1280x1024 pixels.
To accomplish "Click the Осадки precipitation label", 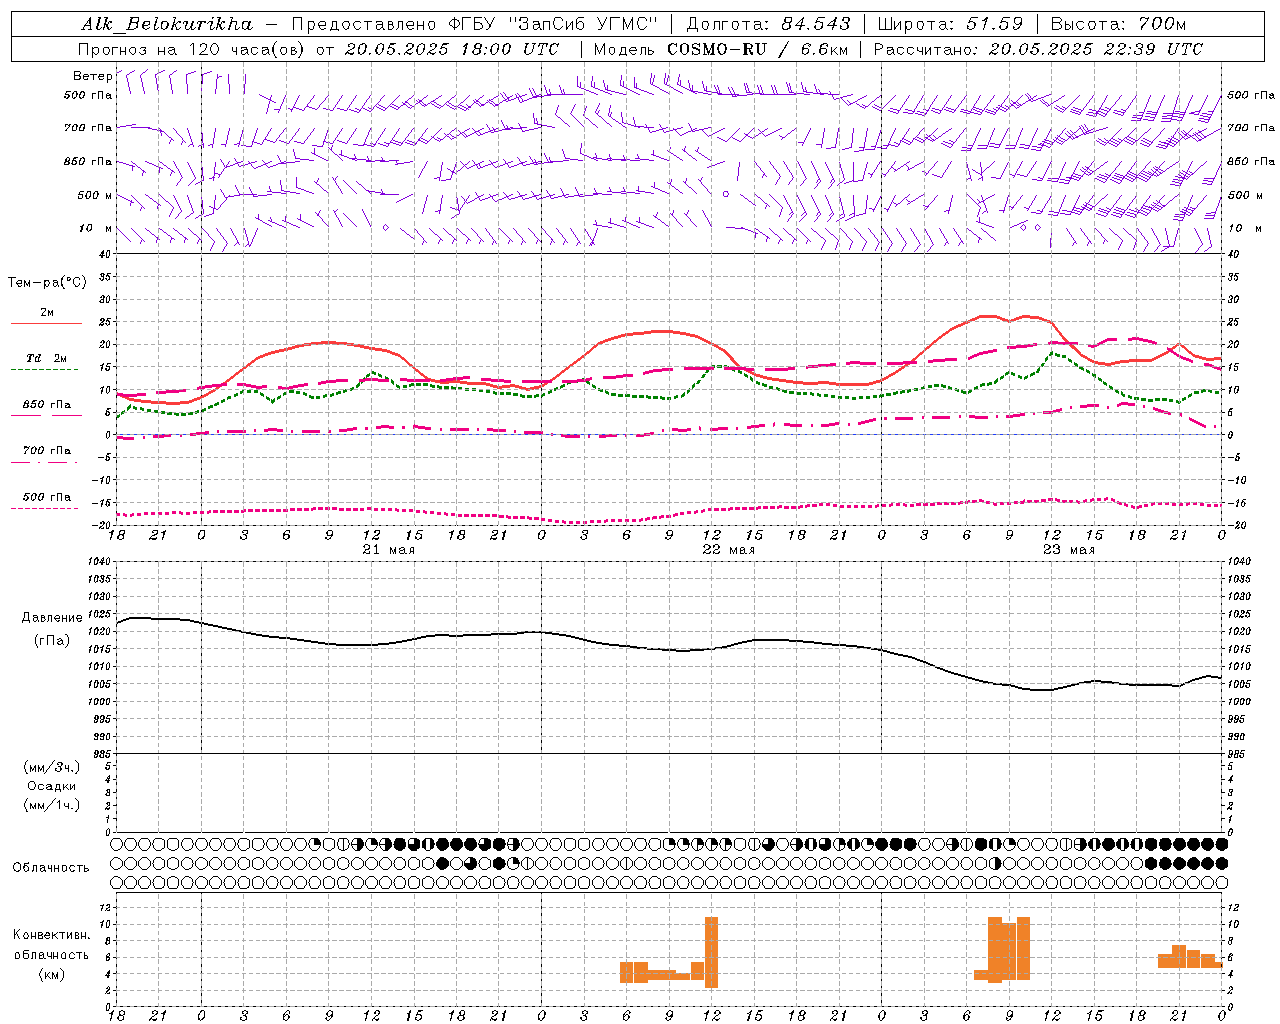I will (52, 786).
